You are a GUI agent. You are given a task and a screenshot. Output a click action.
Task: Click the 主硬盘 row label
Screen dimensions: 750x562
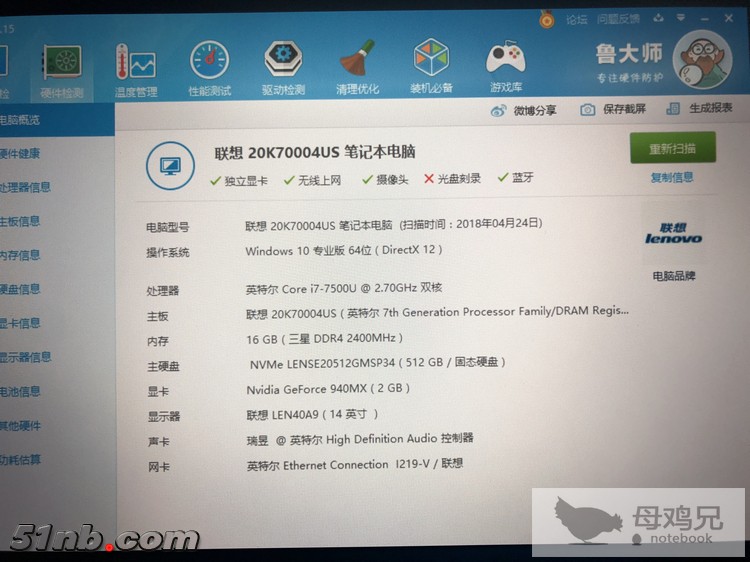[x=163, y=366]
